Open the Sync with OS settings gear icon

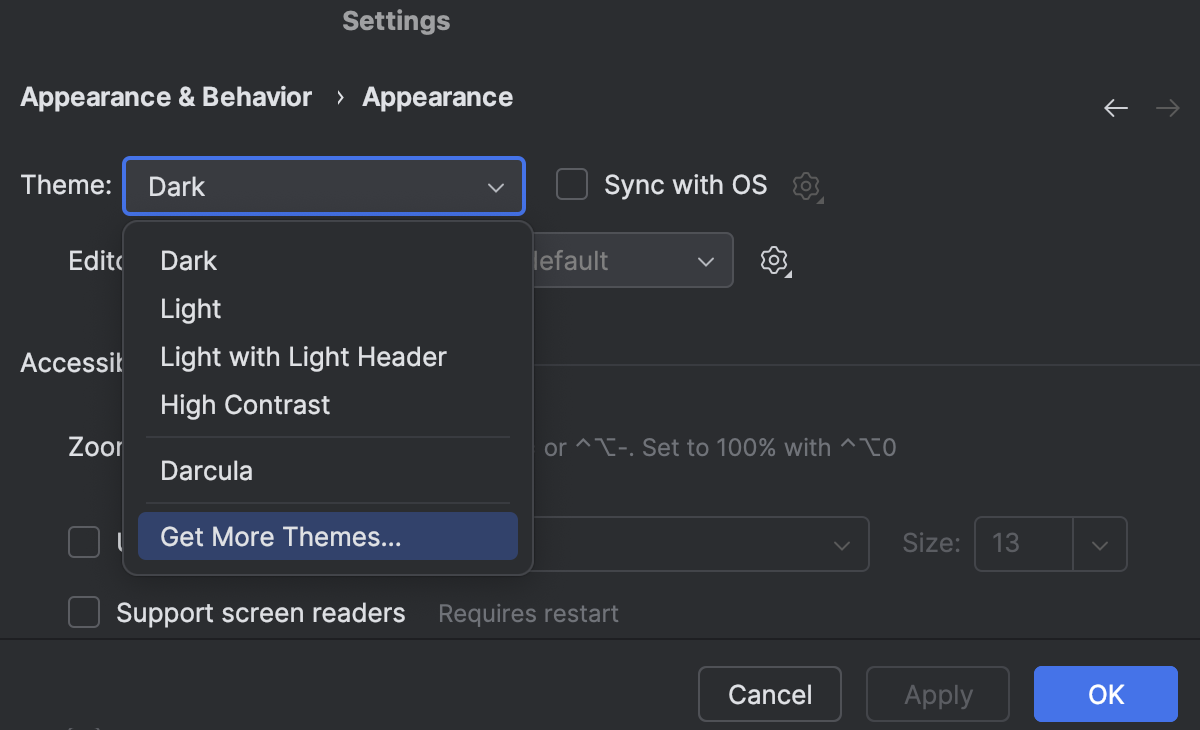(x=806, y=186)
